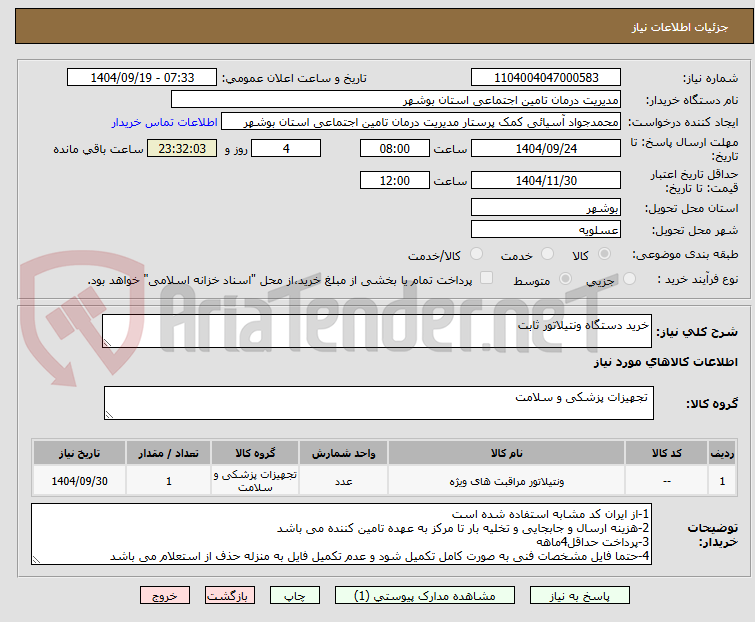Click the resize grip of توضیحات خریدار box
The height and width of the screenshot is (622, 755).
coord(36,559)
